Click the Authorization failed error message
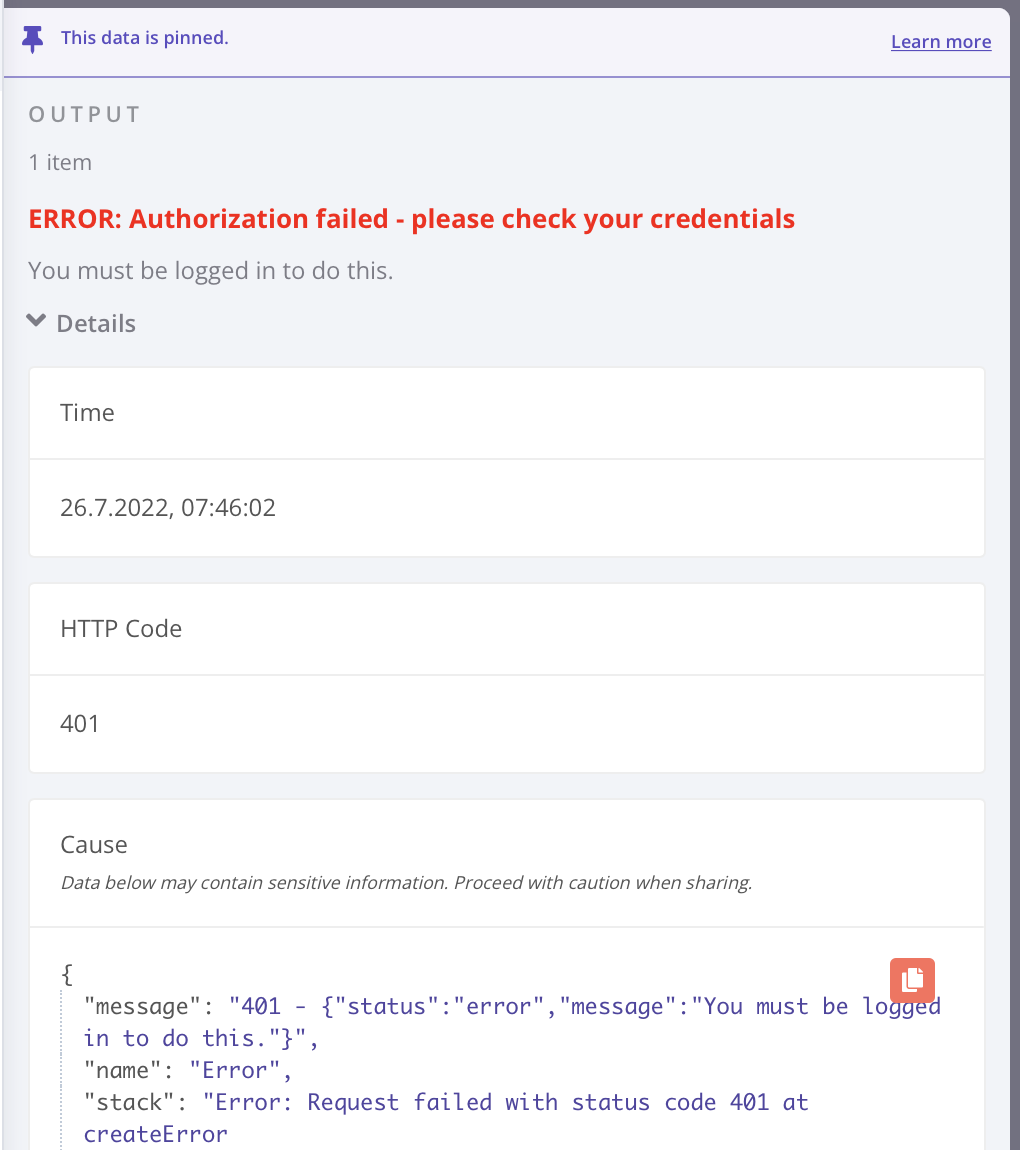 [x=411, y=218]
